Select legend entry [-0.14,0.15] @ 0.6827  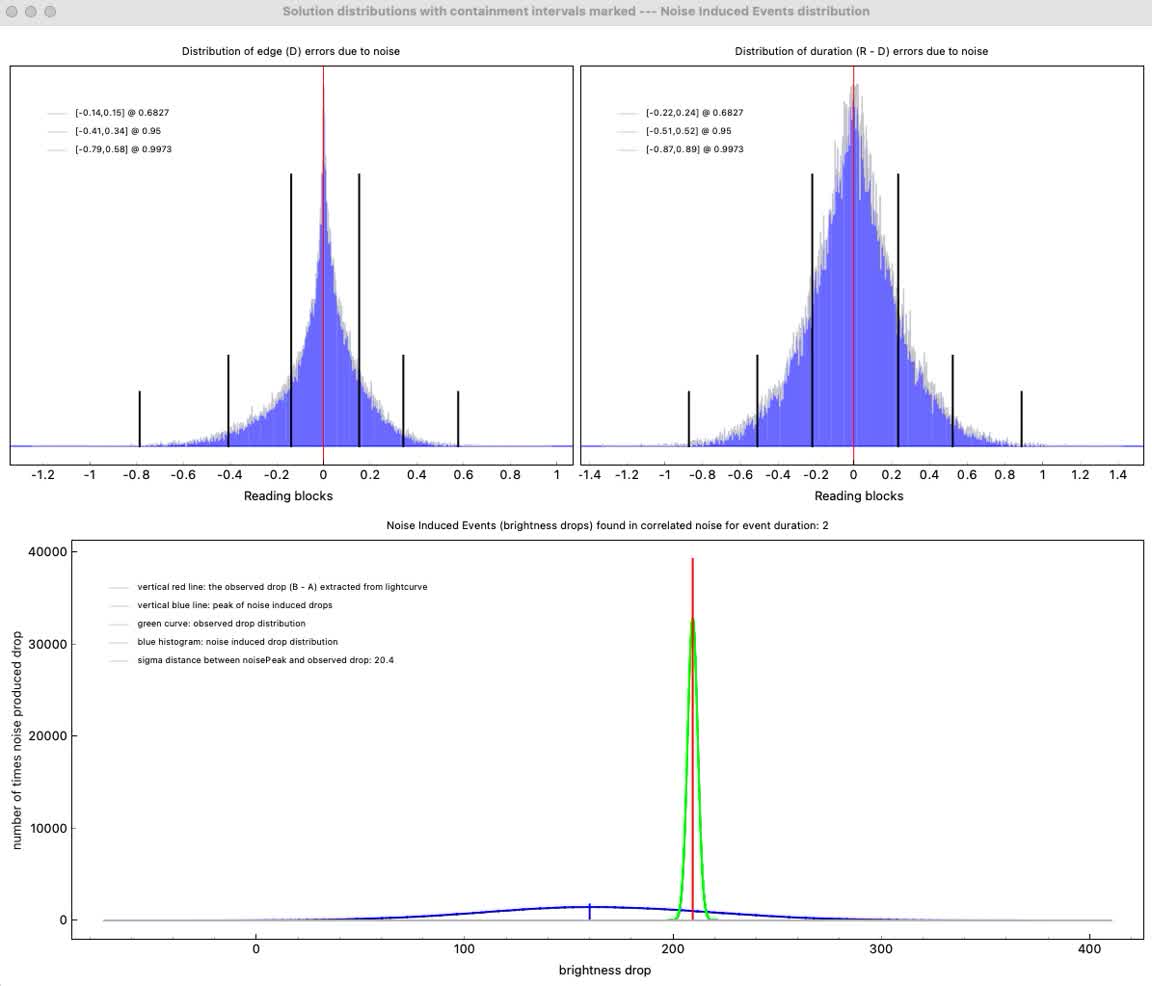tap(115, 113)
